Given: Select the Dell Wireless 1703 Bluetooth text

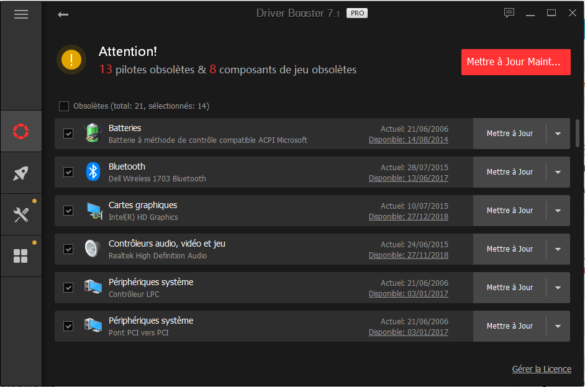Looking at the screenshot, I should tap(157, 179).
